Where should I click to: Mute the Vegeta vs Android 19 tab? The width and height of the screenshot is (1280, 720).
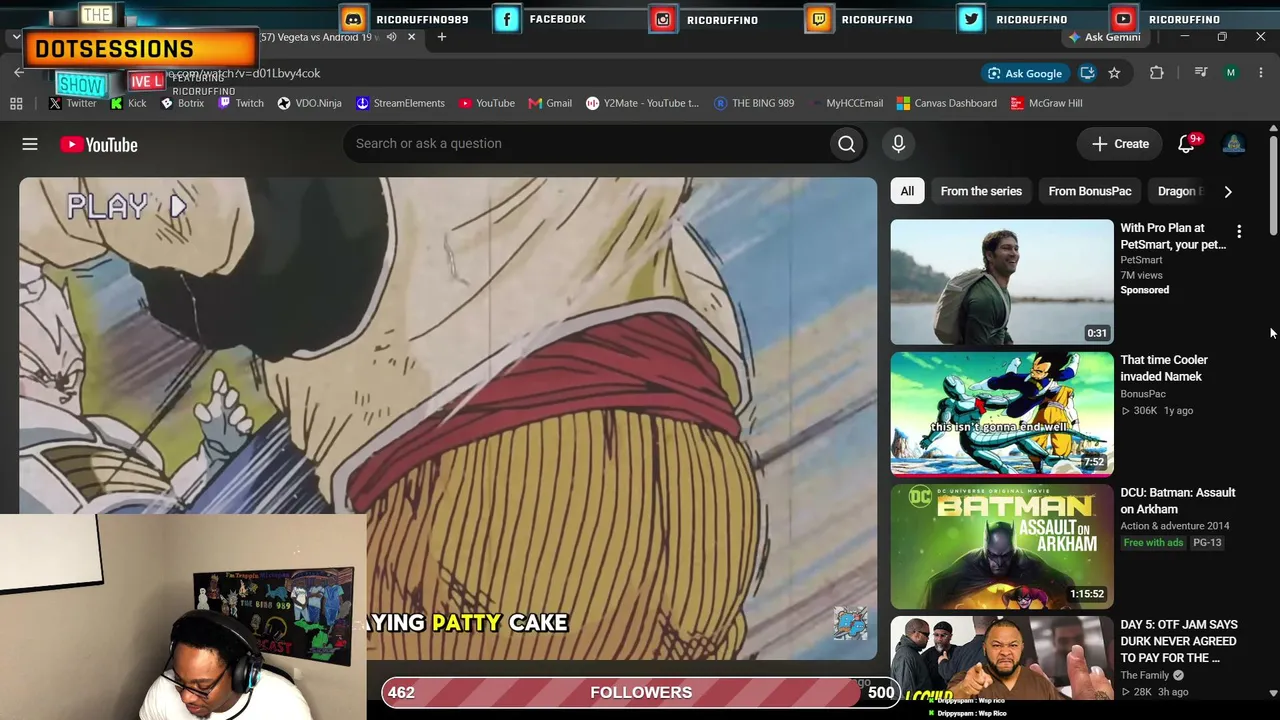(x=392, y=37)
